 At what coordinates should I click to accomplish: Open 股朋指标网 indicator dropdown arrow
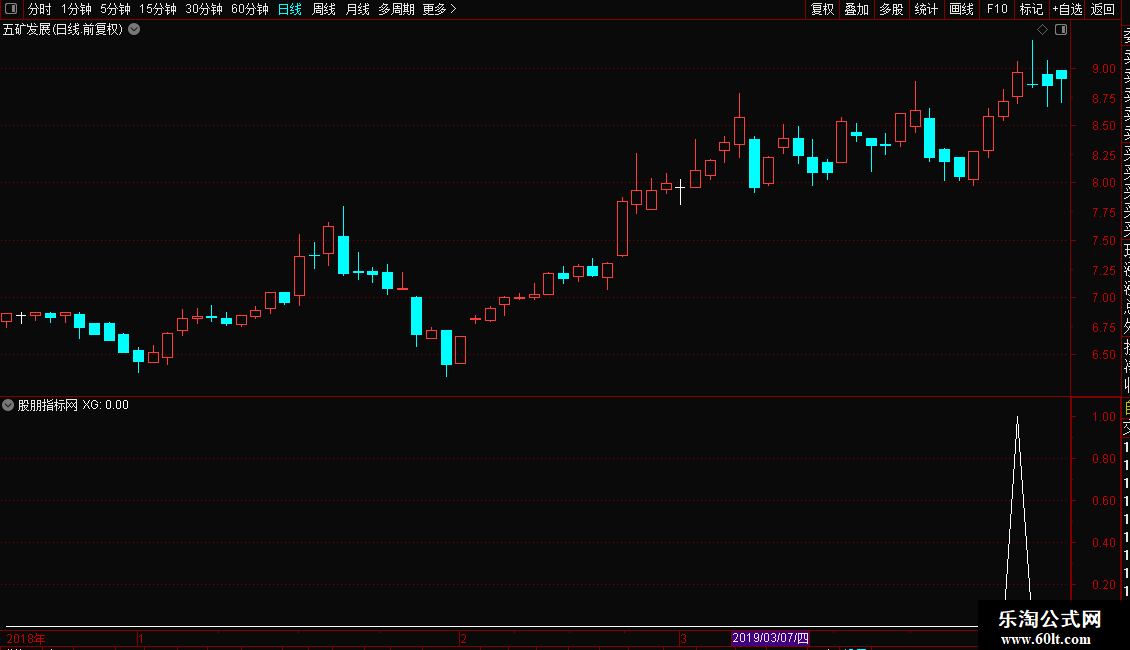8,405
